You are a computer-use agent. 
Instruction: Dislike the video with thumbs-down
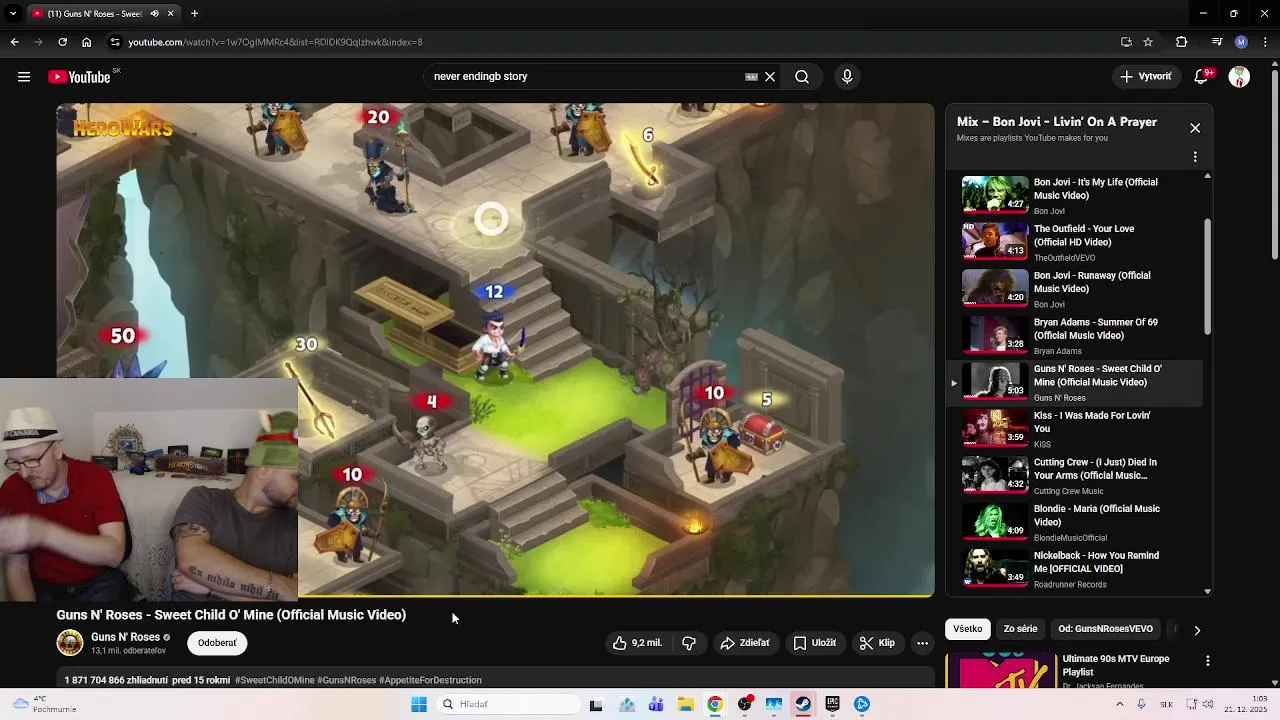(689, 643)
